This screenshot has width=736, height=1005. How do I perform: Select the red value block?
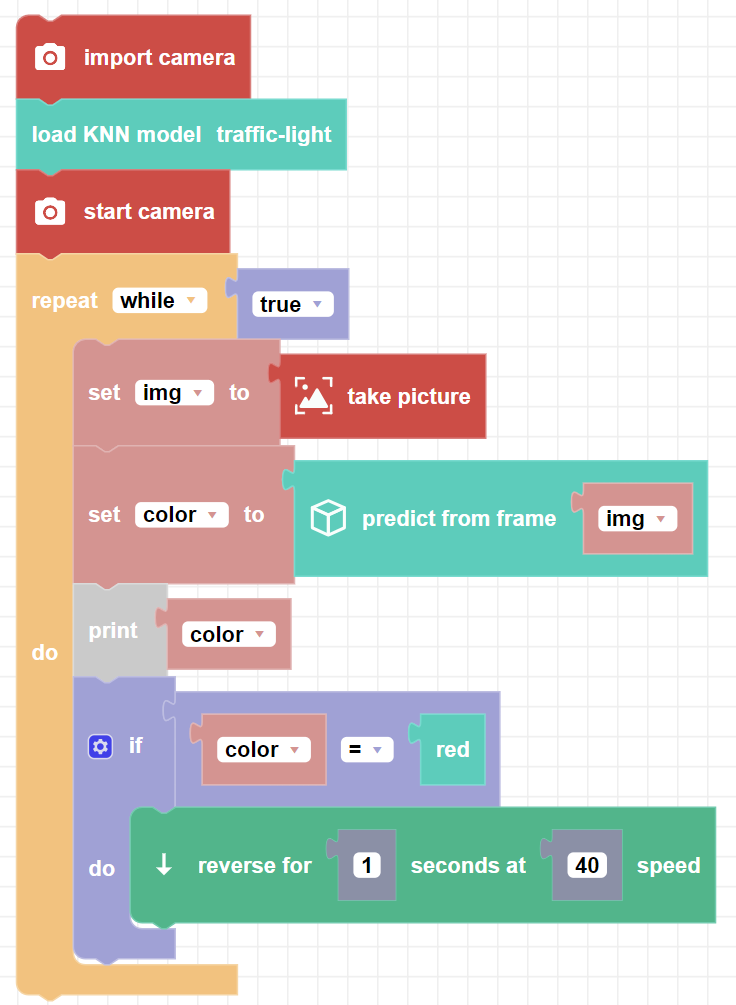pyautogui.click(x=453, y=750)
